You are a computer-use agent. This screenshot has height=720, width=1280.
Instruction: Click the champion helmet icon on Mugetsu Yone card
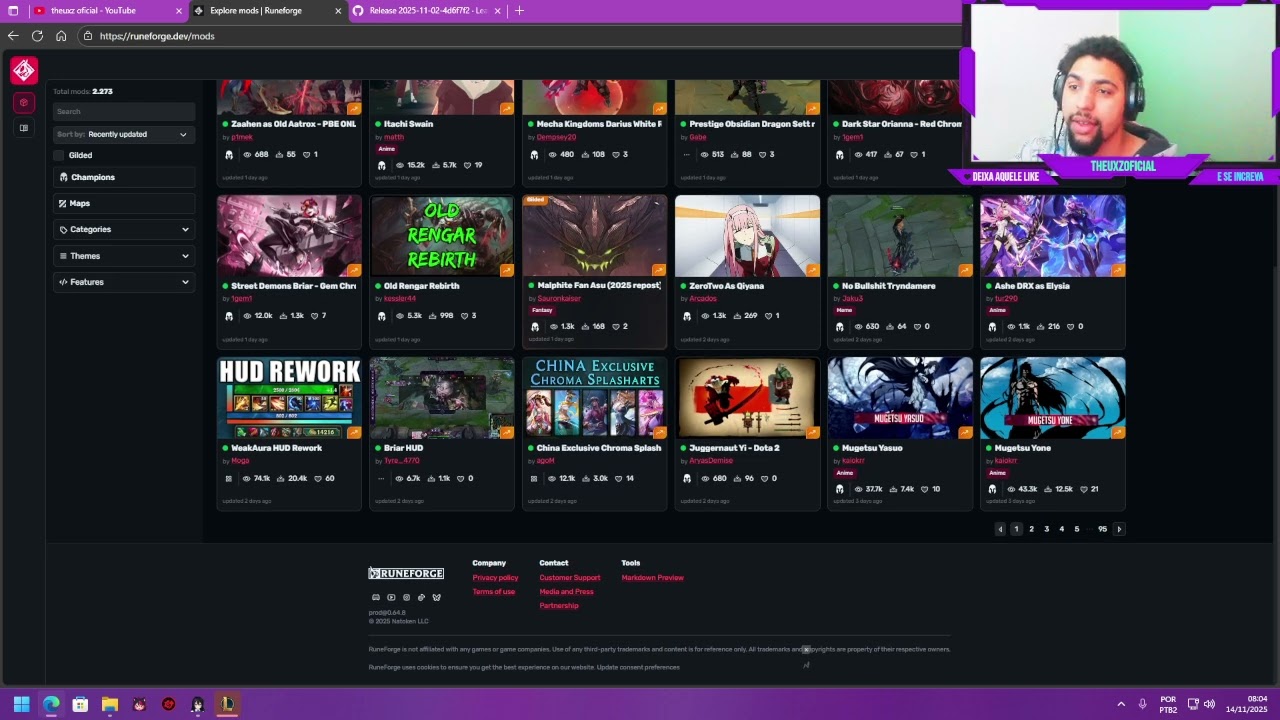point(992,489)
